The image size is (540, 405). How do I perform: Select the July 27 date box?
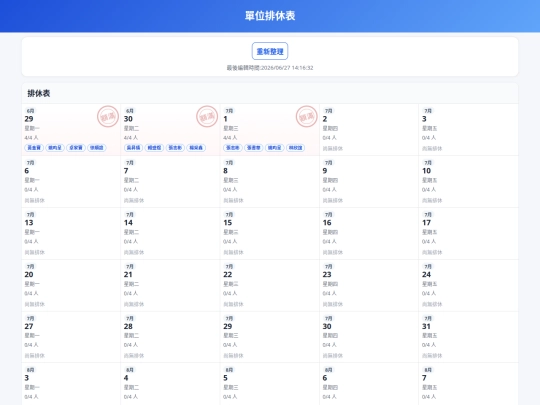click(71, 337)
